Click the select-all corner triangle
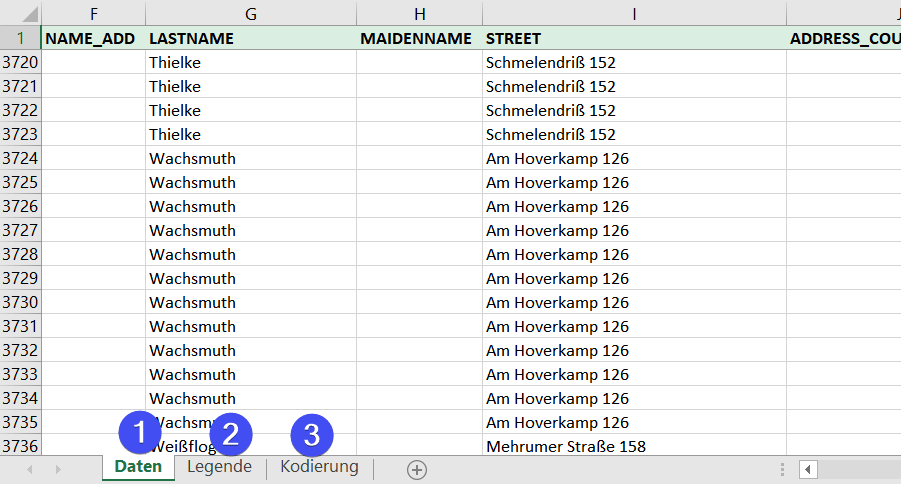Screen dimensions: 901x484 (20, 13)
